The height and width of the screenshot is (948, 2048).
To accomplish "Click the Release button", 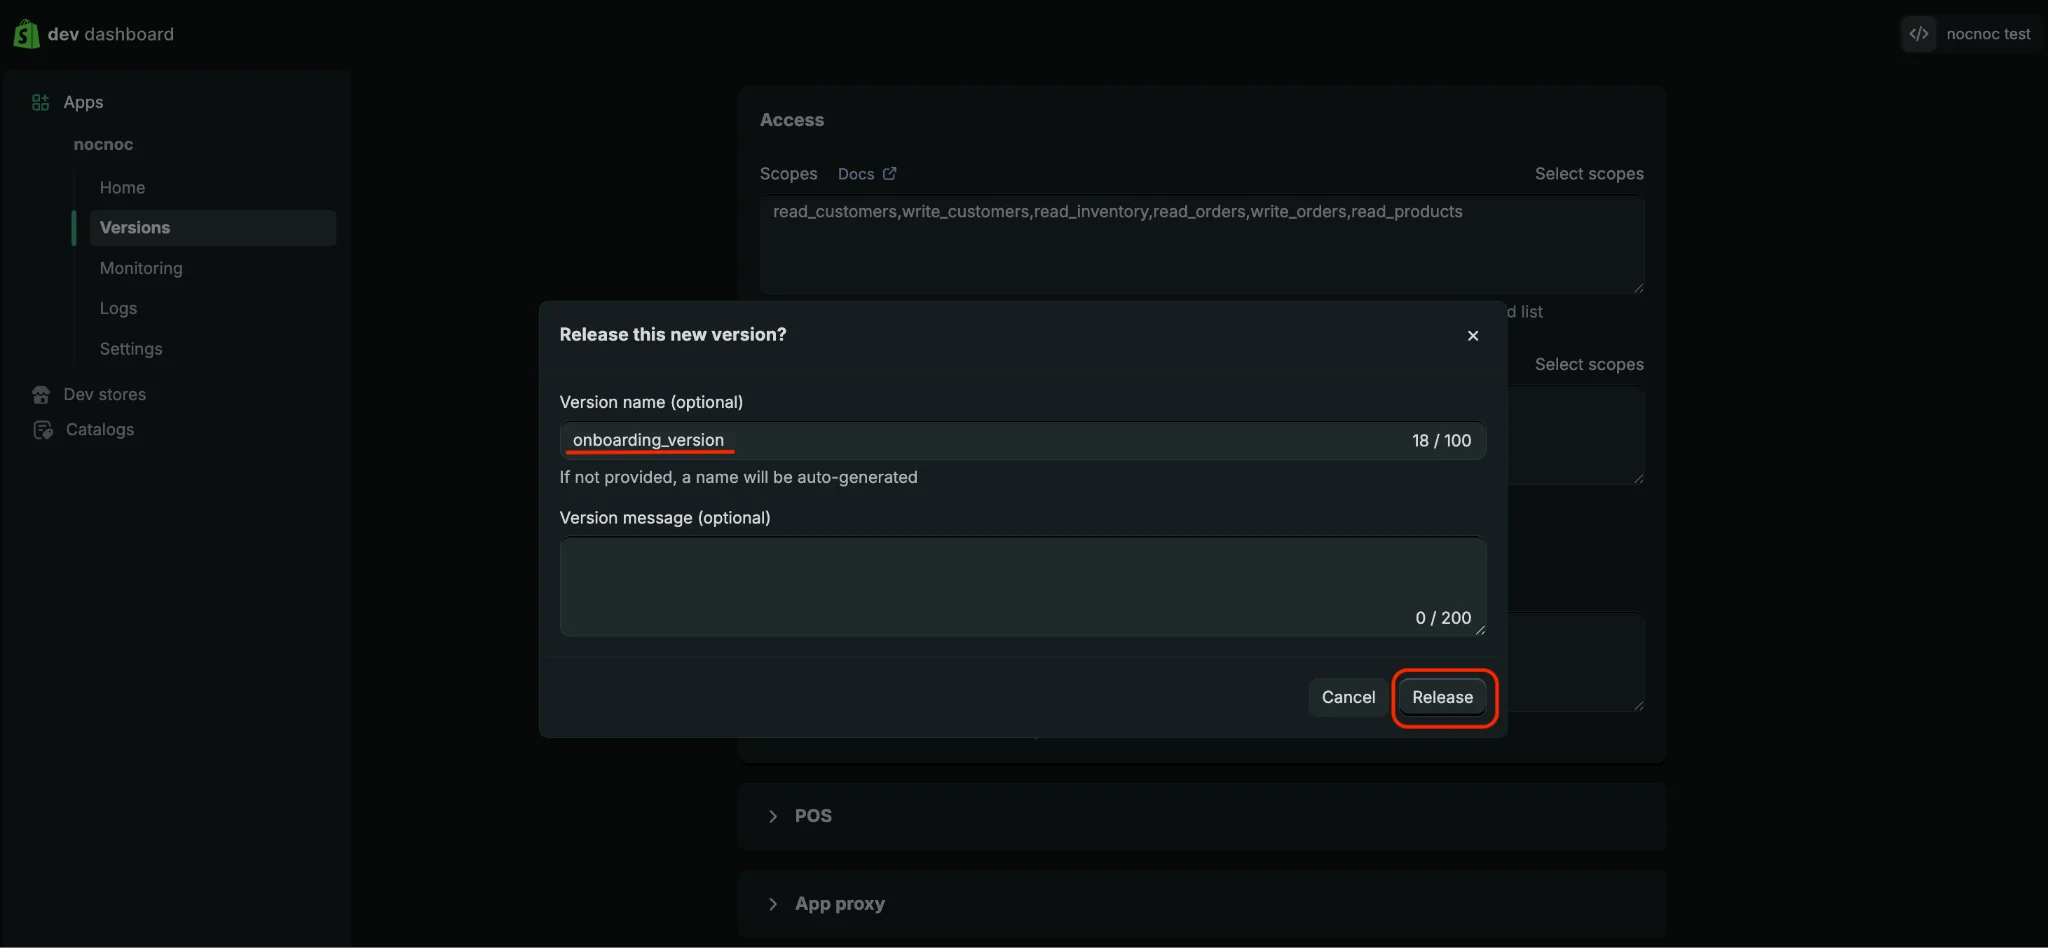I will point(1442,697).
